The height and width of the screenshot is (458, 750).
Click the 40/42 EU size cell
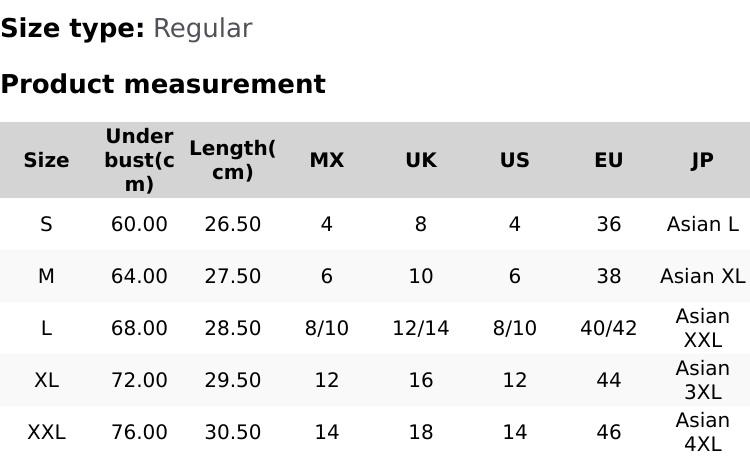pos(609,328)
